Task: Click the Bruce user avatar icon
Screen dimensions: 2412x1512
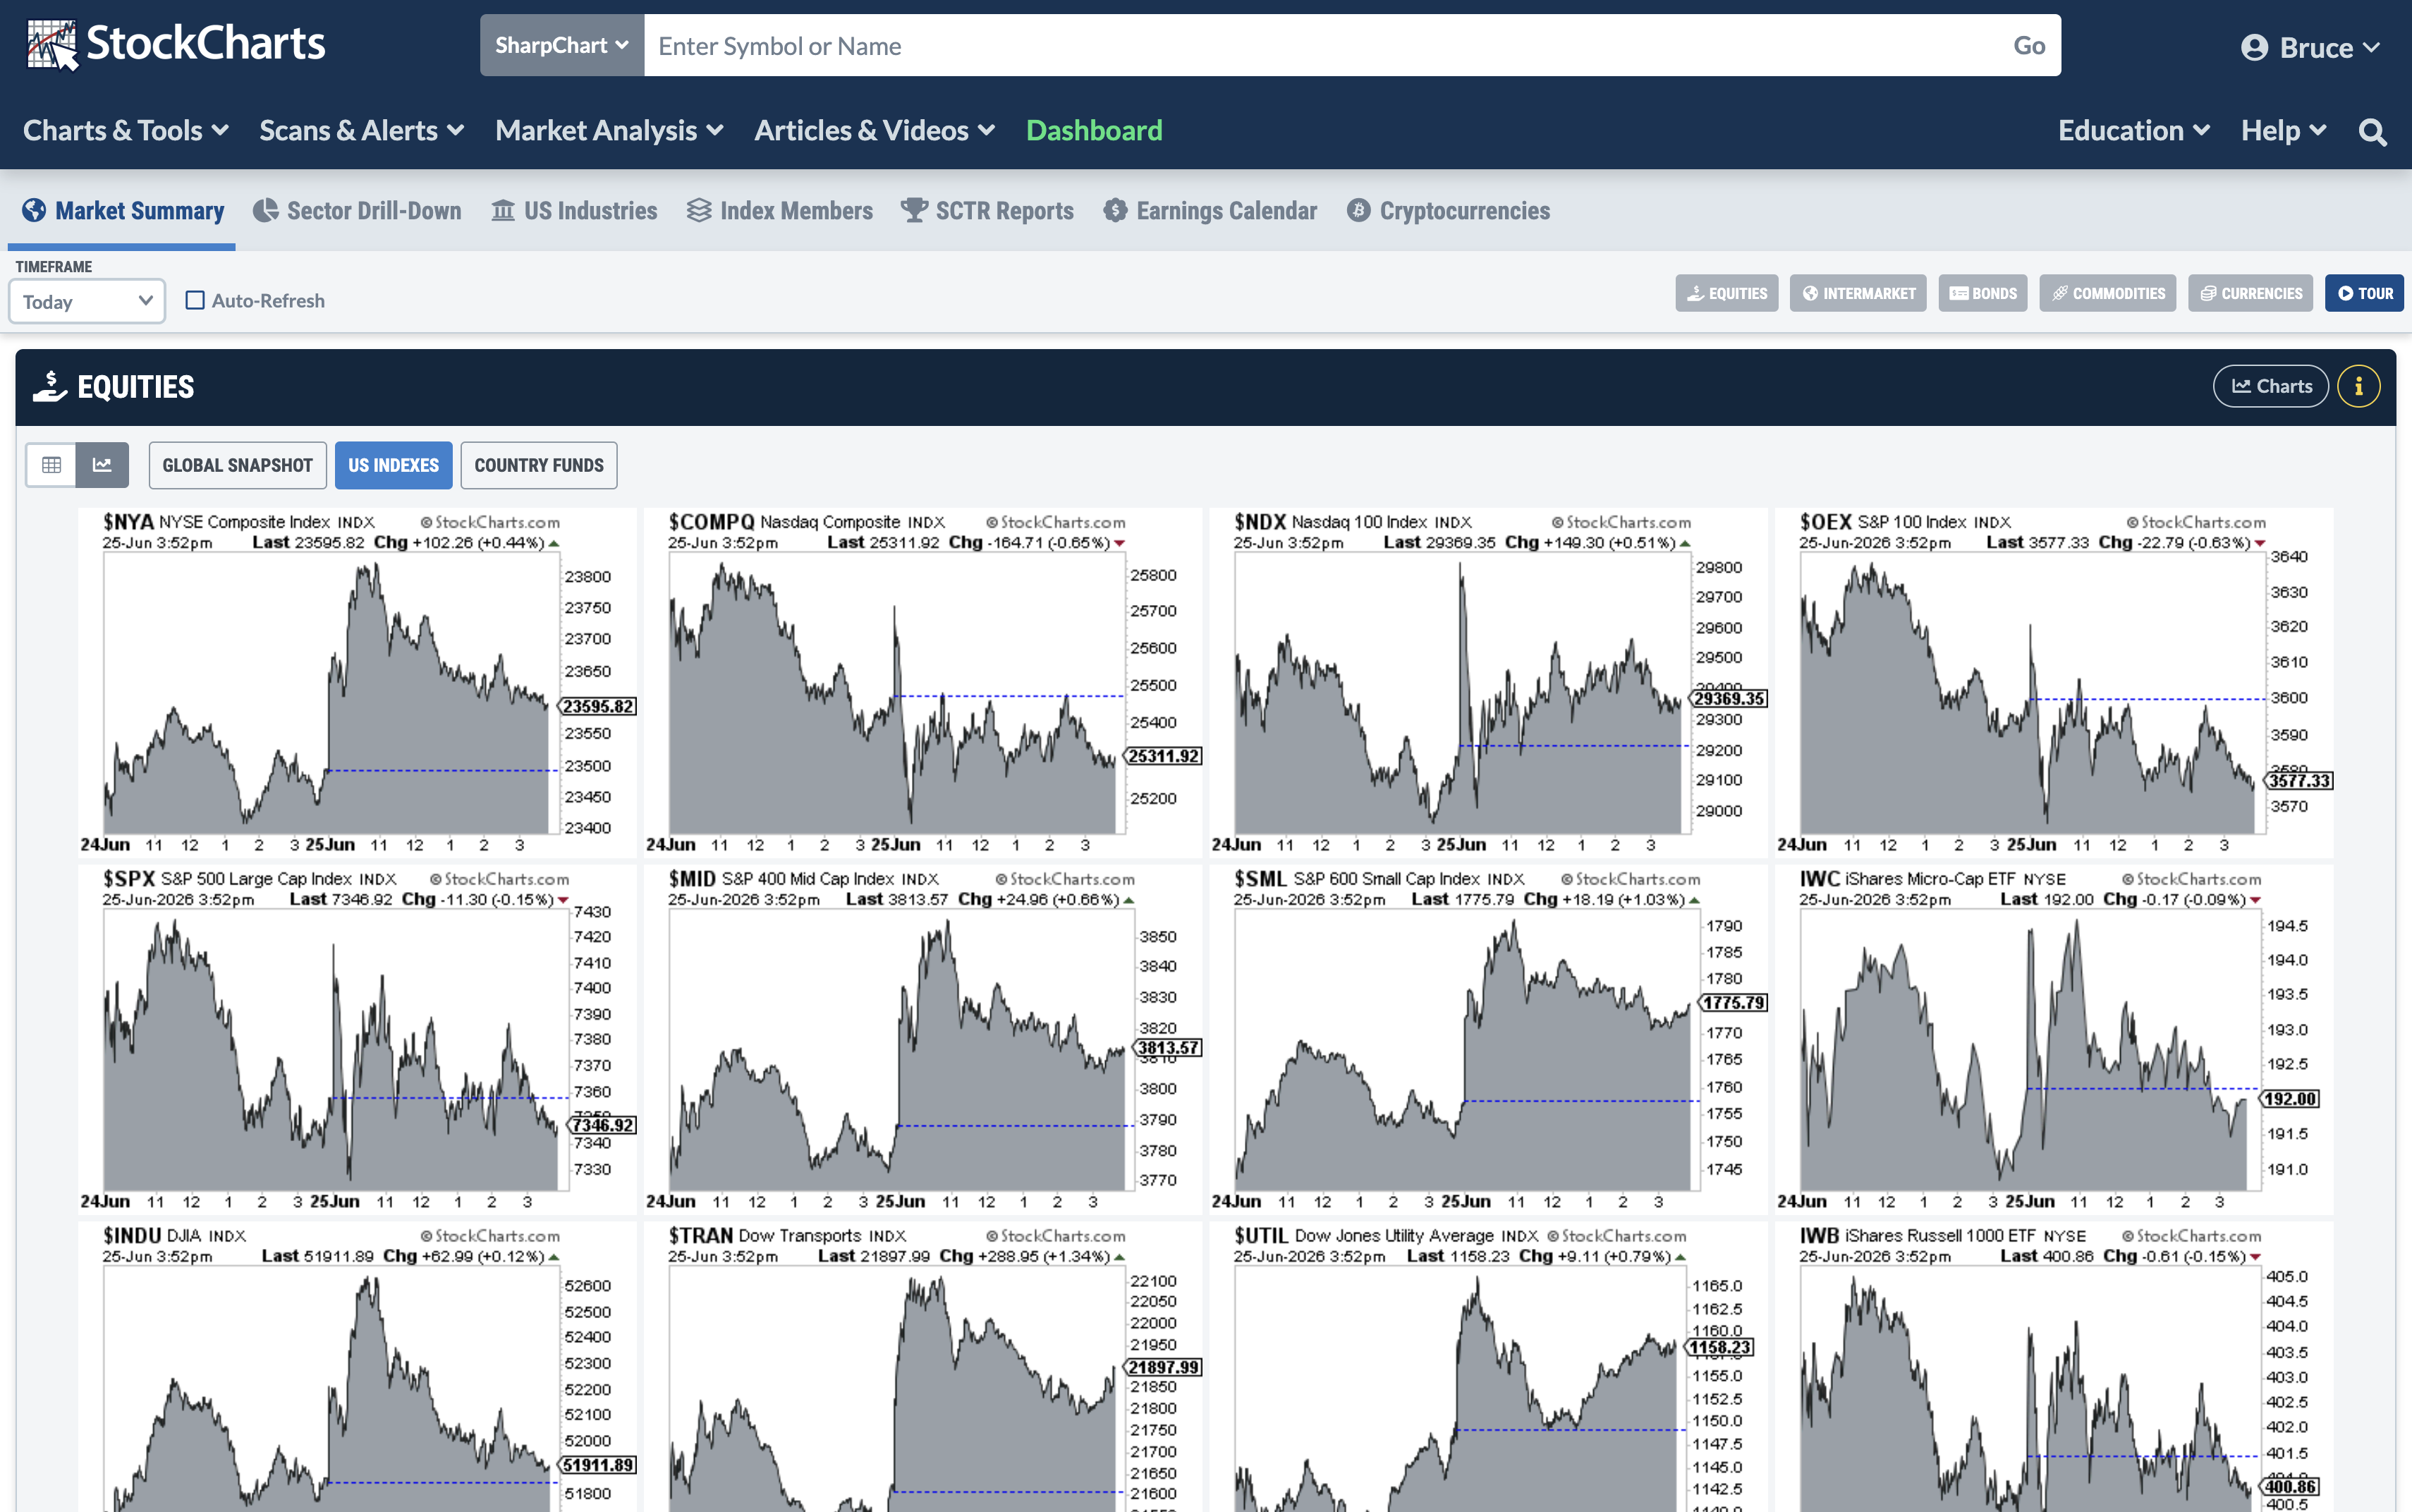Action: pyautogui.click(x=2254, y=47)
